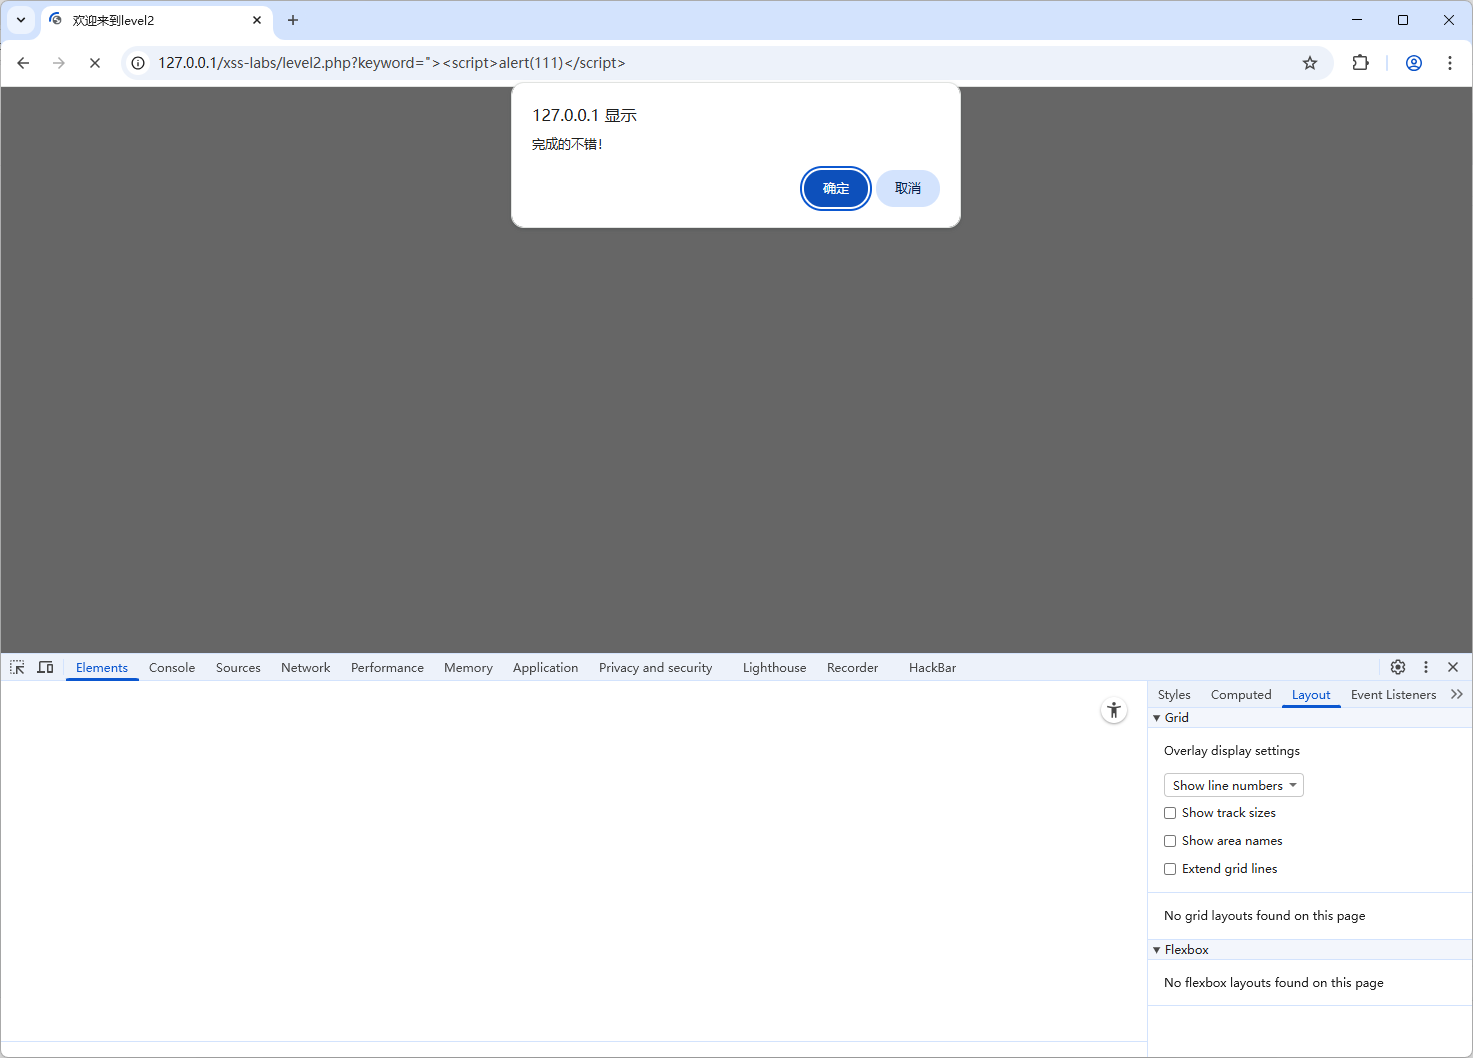Close the DevTools panel

(1453, 667)
